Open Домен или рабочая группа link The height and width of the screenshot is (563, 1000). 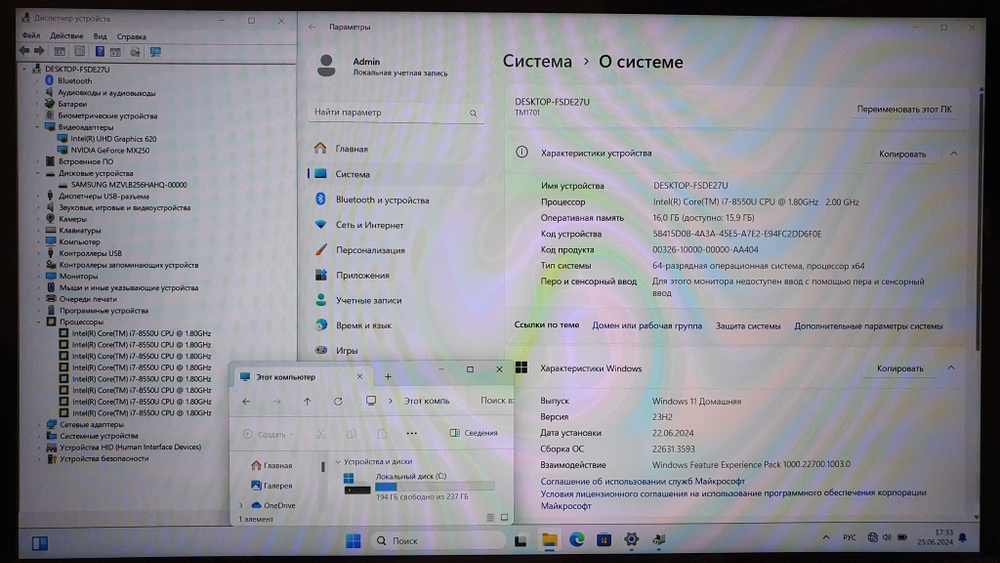click(647, 326)
